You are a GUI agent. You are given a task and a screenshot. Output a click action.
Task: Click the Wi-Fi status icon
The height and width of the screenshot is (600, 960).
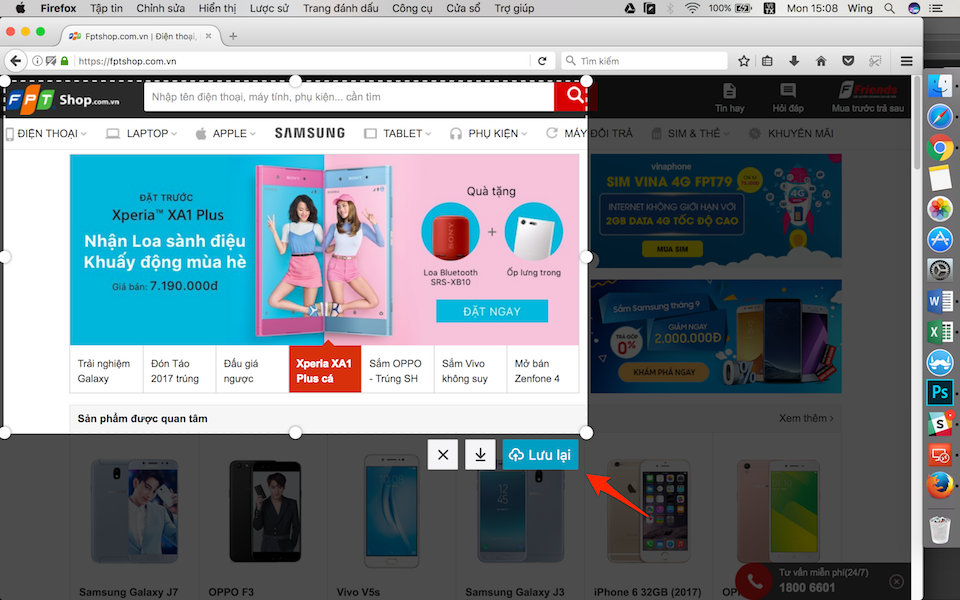(692, 8)
